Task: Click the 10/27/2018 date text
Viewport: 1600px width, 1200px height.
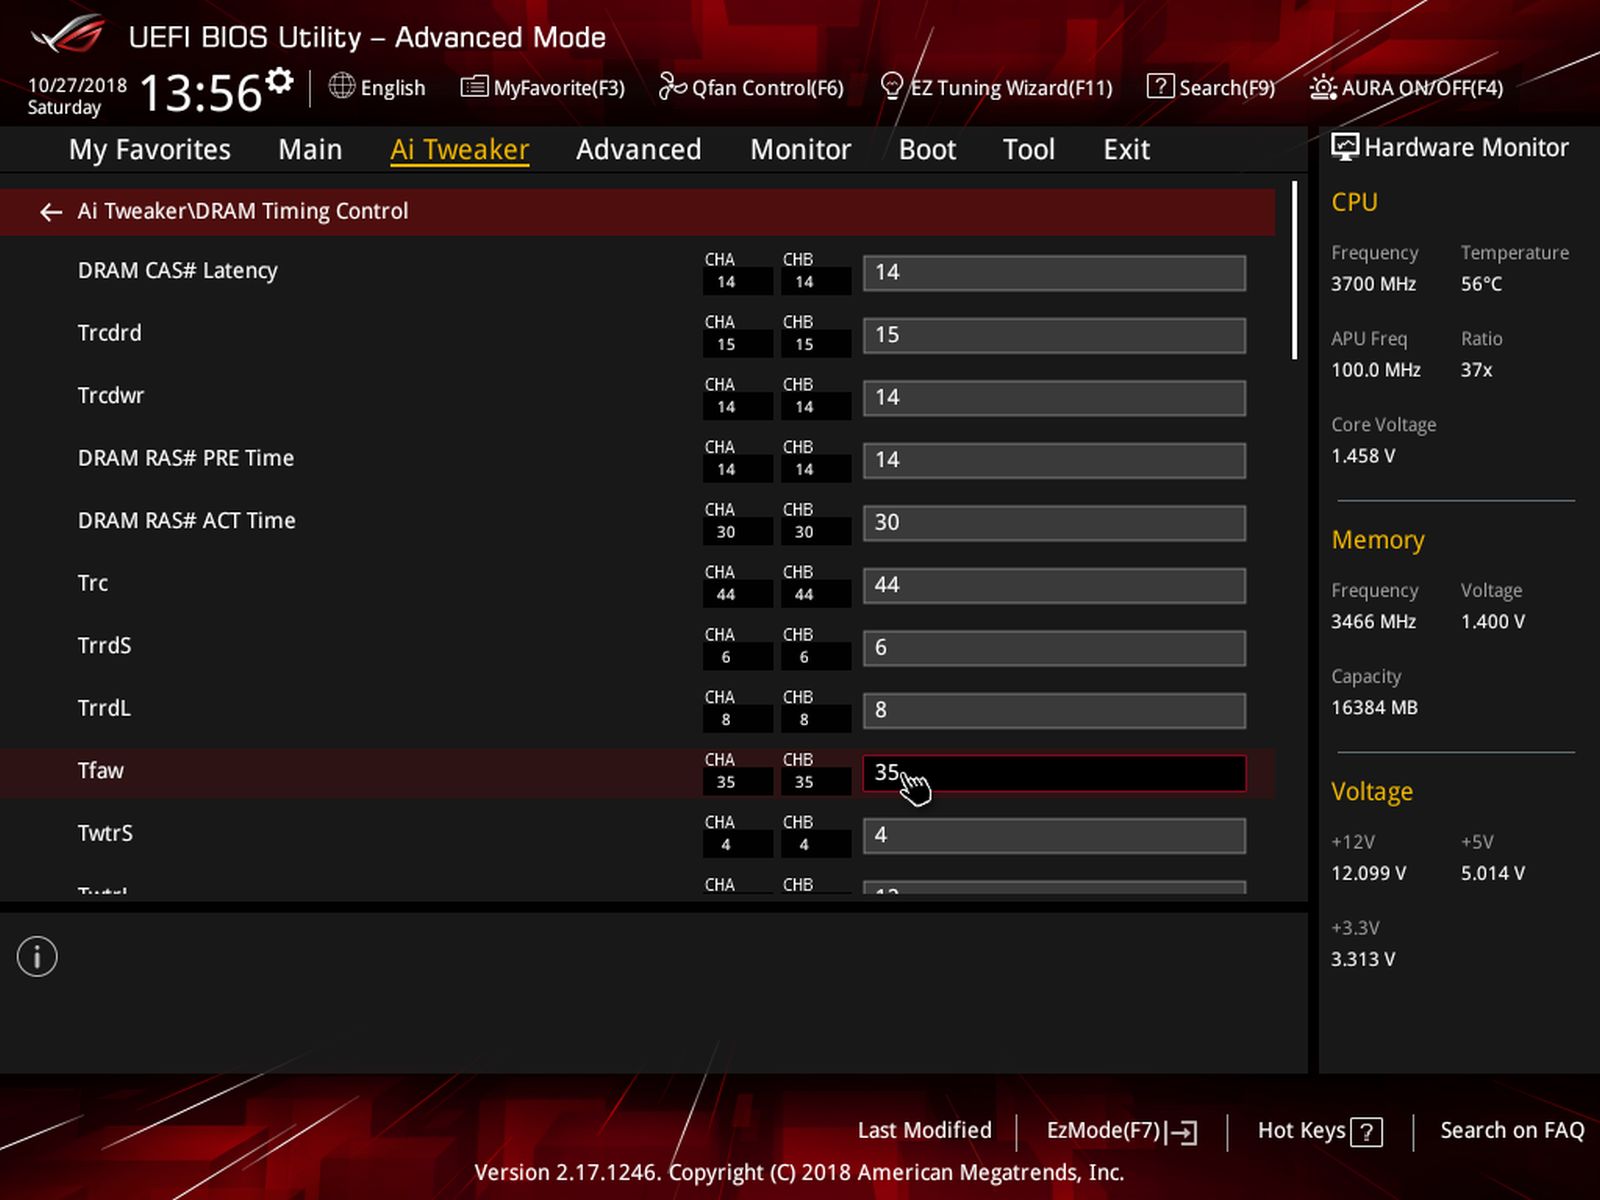Action: point(77,85)
